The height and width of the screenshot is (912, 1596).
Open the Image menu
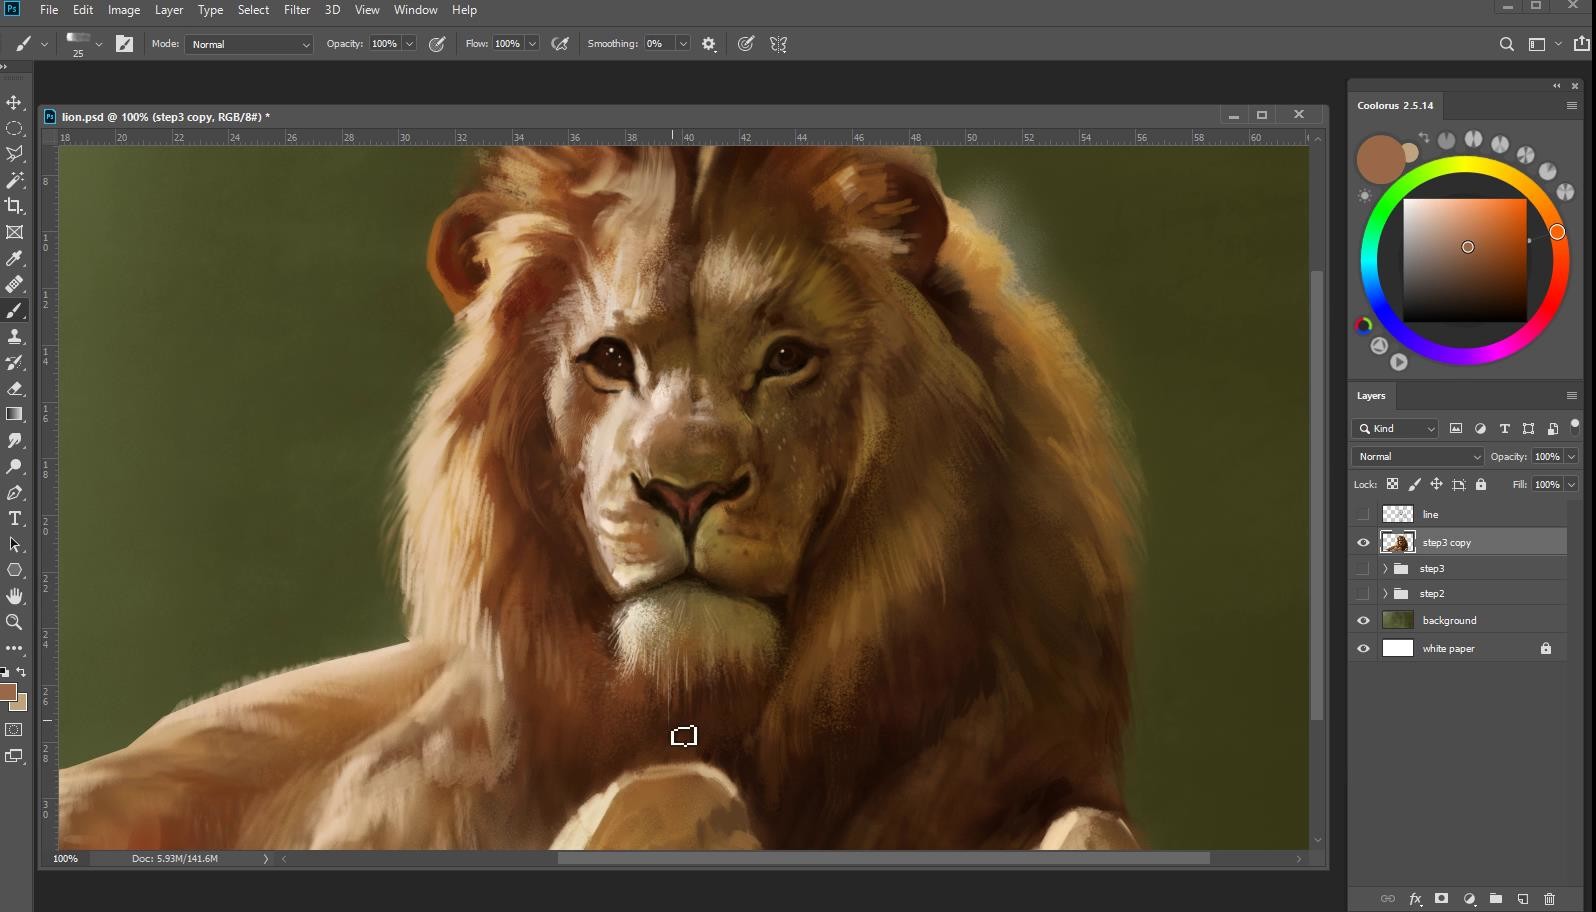[x=124, y=10]
